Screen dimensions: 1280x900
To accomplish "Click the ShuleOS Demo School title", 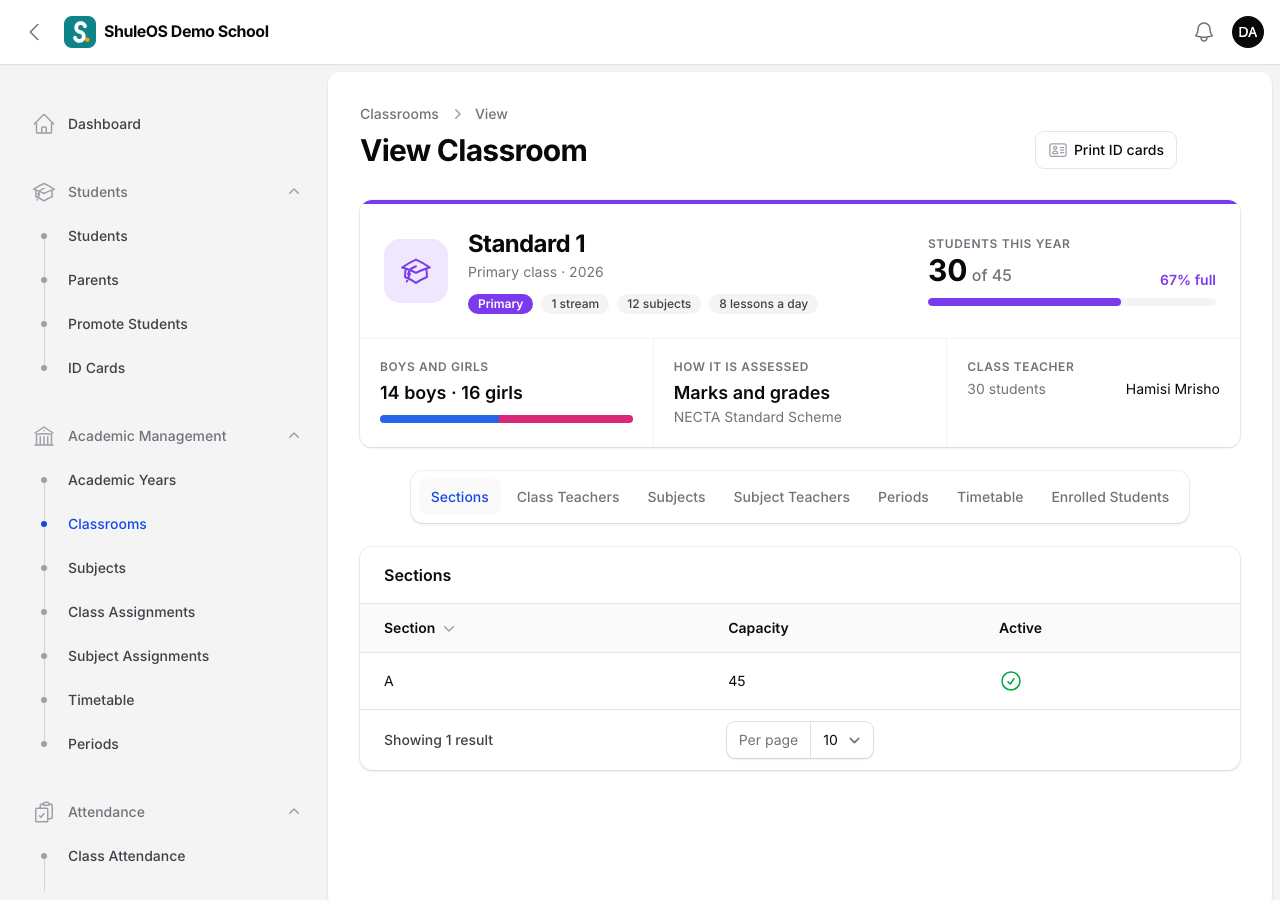I will pyautogui.click(x=186, y=32).
